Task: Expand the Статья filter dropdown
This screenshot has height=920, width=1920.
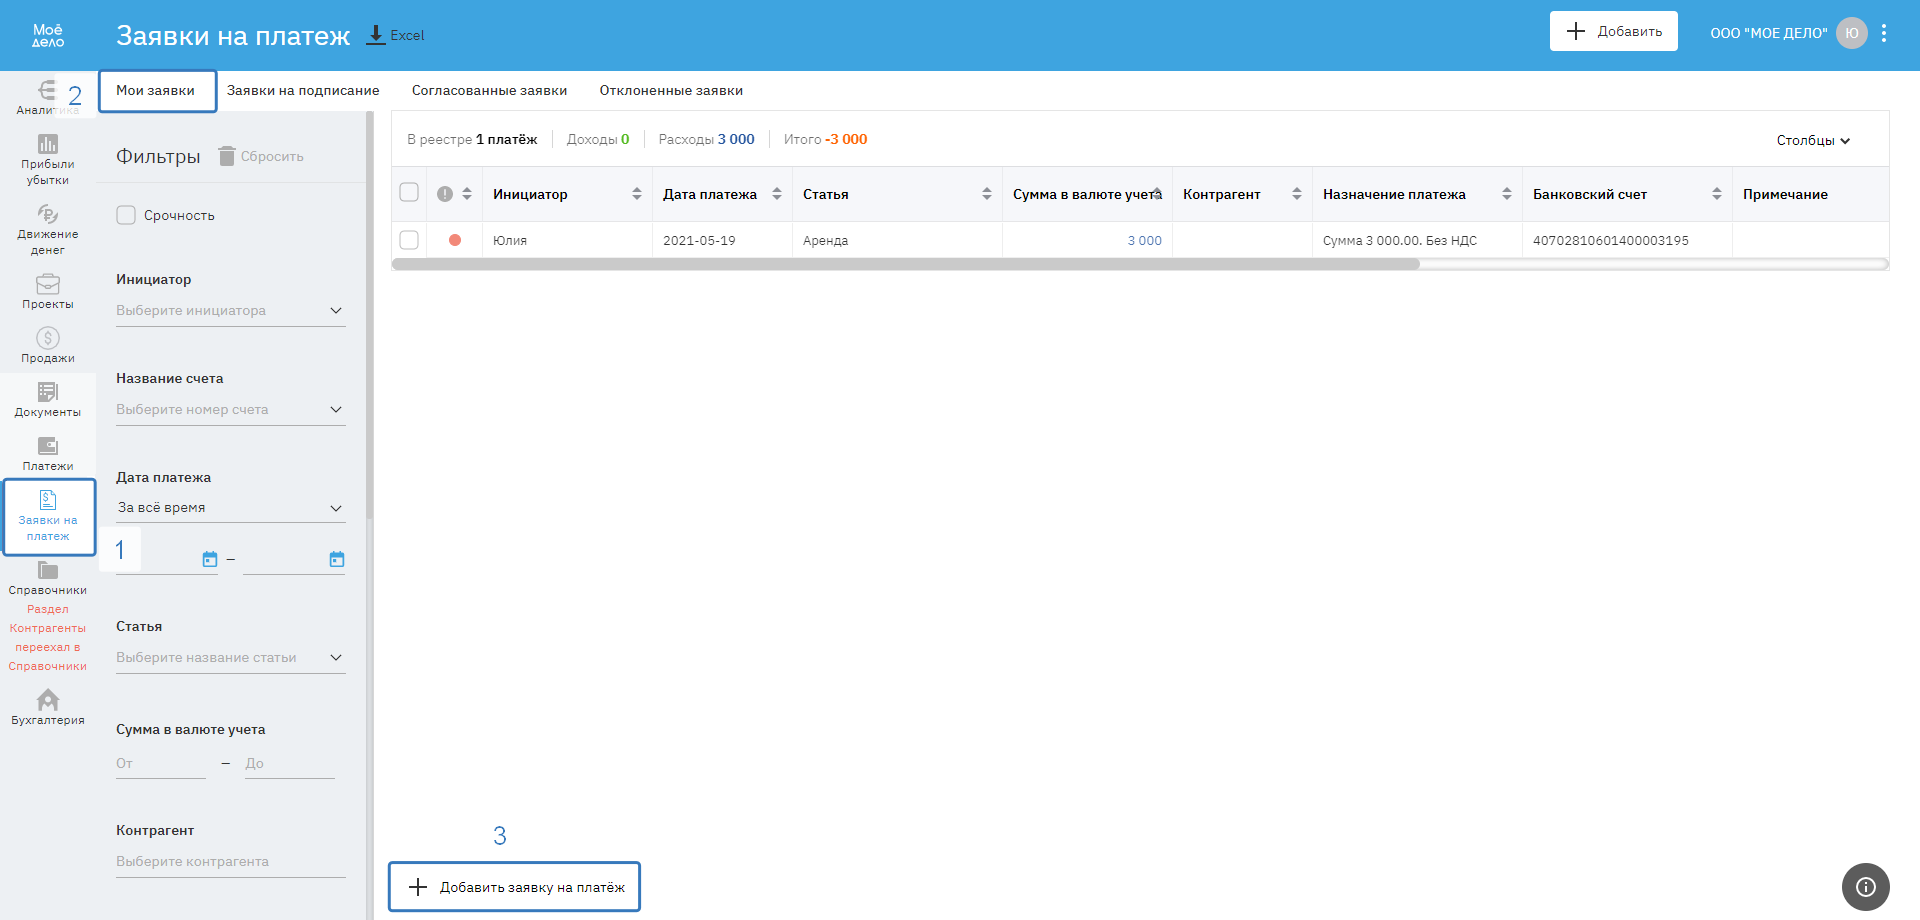Action: (x=231, y=658)
